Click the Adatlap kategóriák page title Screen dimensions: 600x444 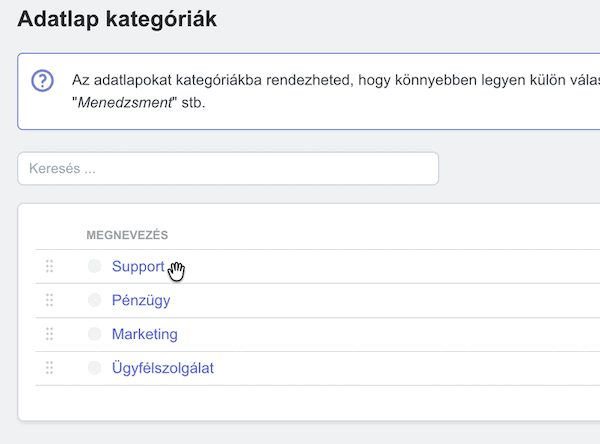click(x=117, y=19)
